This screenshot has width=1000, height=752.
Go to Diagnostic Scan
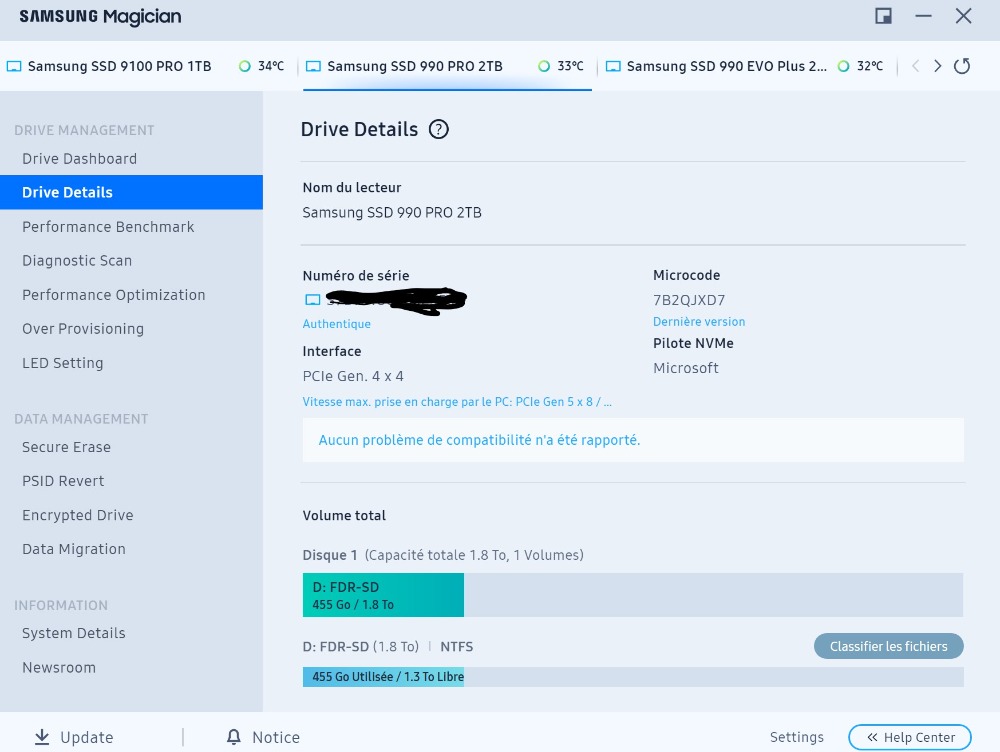click(x=77, y=261)
